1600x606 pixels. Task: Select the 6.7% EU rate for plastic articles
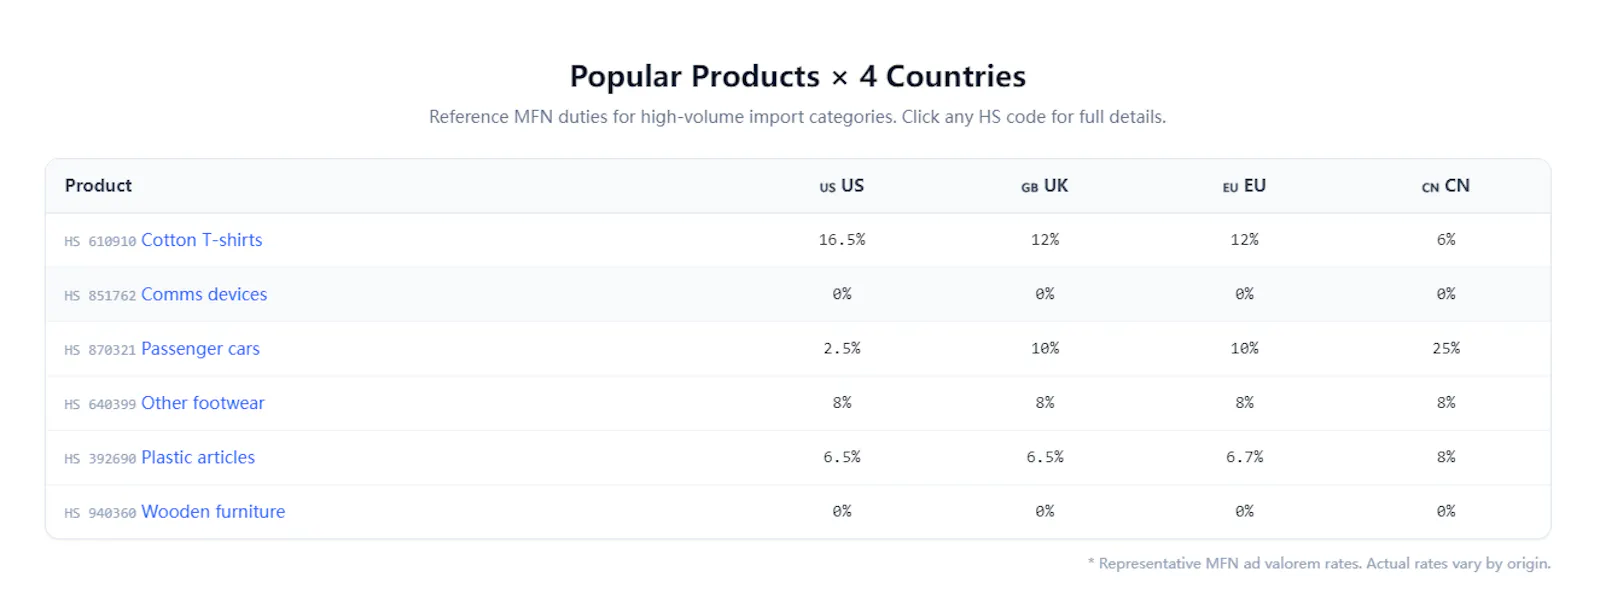(x=1244, y=457)
